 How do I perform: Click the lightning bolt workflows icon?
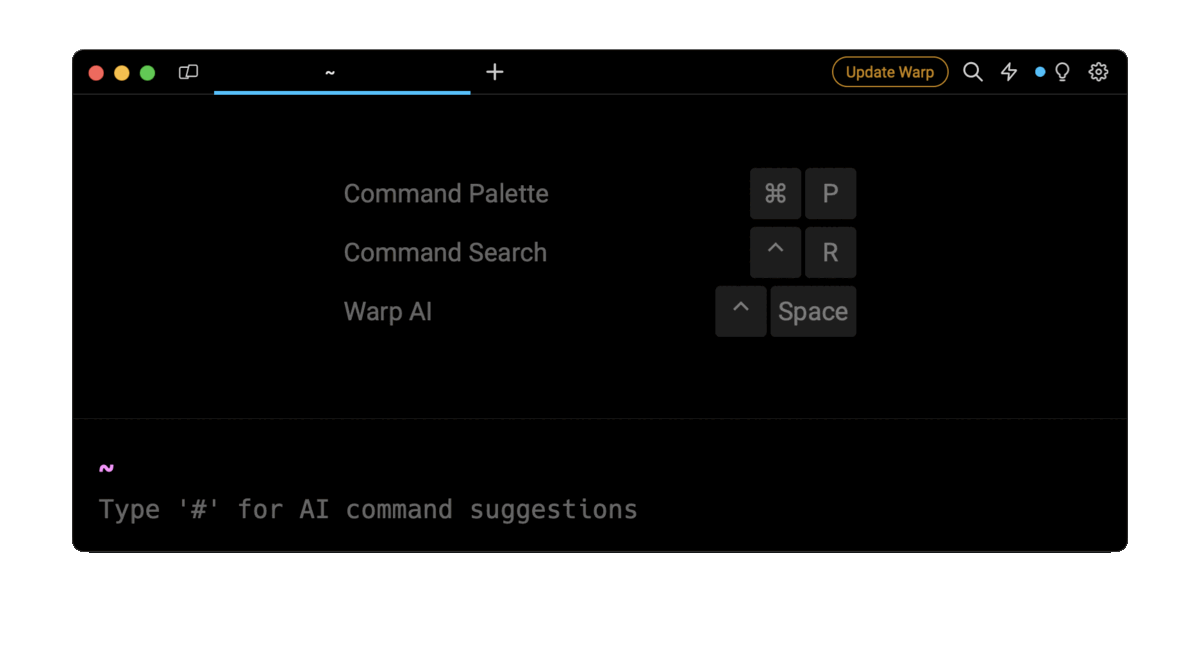1008,71
